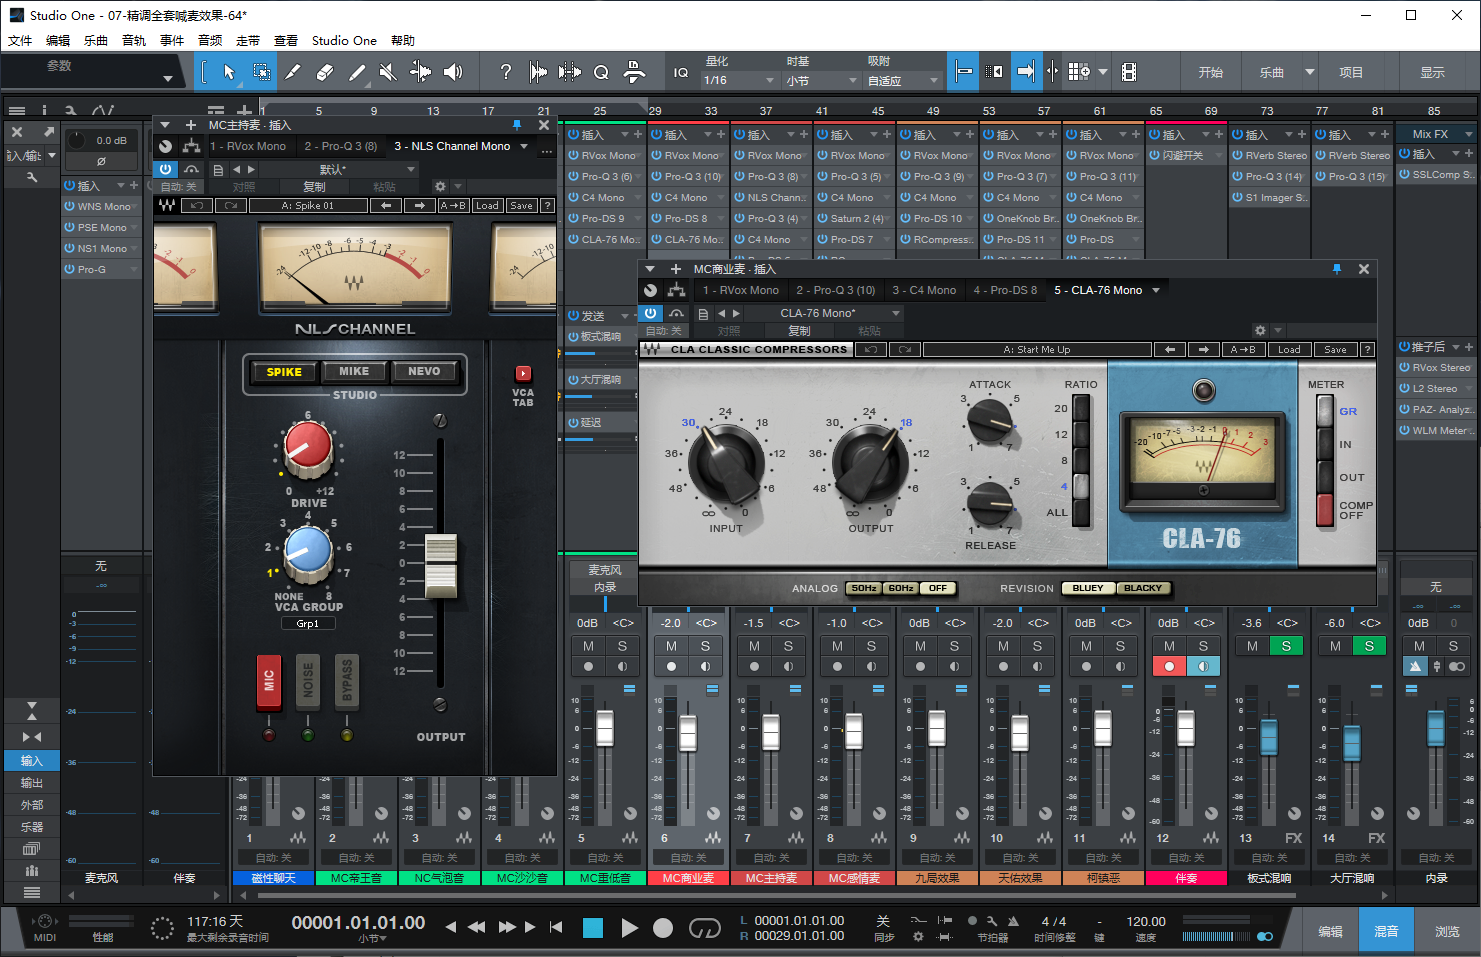Click the metronome icon in the transport bar
Viewport: 1481px width, 957px height.
click(x=1012, y=921)
